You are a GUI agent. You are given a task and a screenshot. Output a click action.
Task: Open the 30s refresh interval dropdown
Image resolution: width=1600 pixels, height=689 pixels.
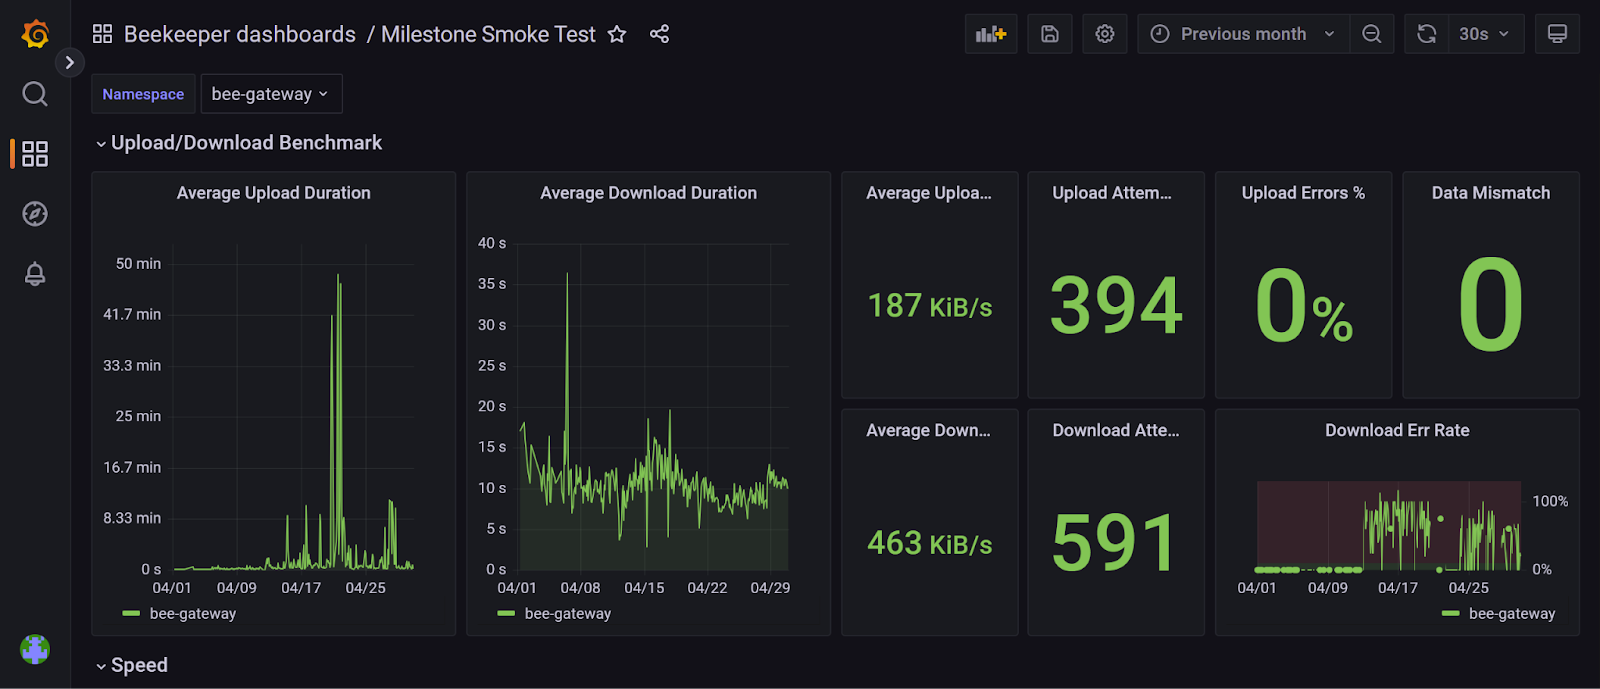pyautogui.click(x=1484, y=34)
